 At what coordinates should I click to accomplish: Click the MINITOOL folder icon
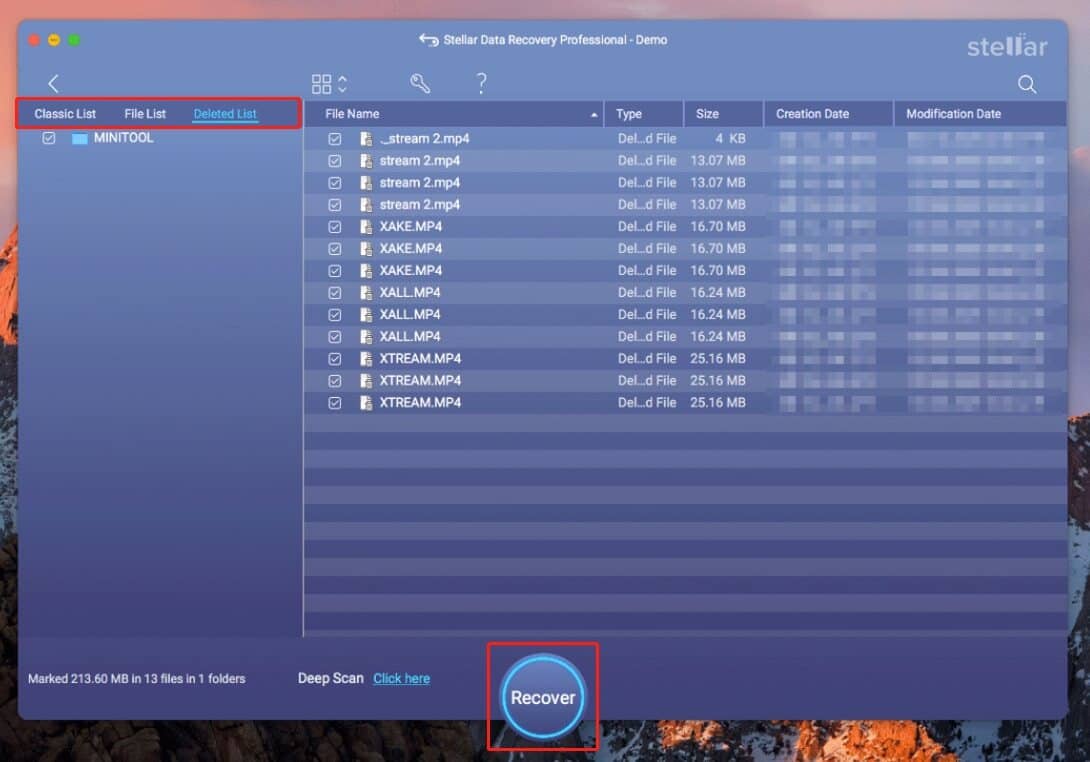tap(80, 139)
